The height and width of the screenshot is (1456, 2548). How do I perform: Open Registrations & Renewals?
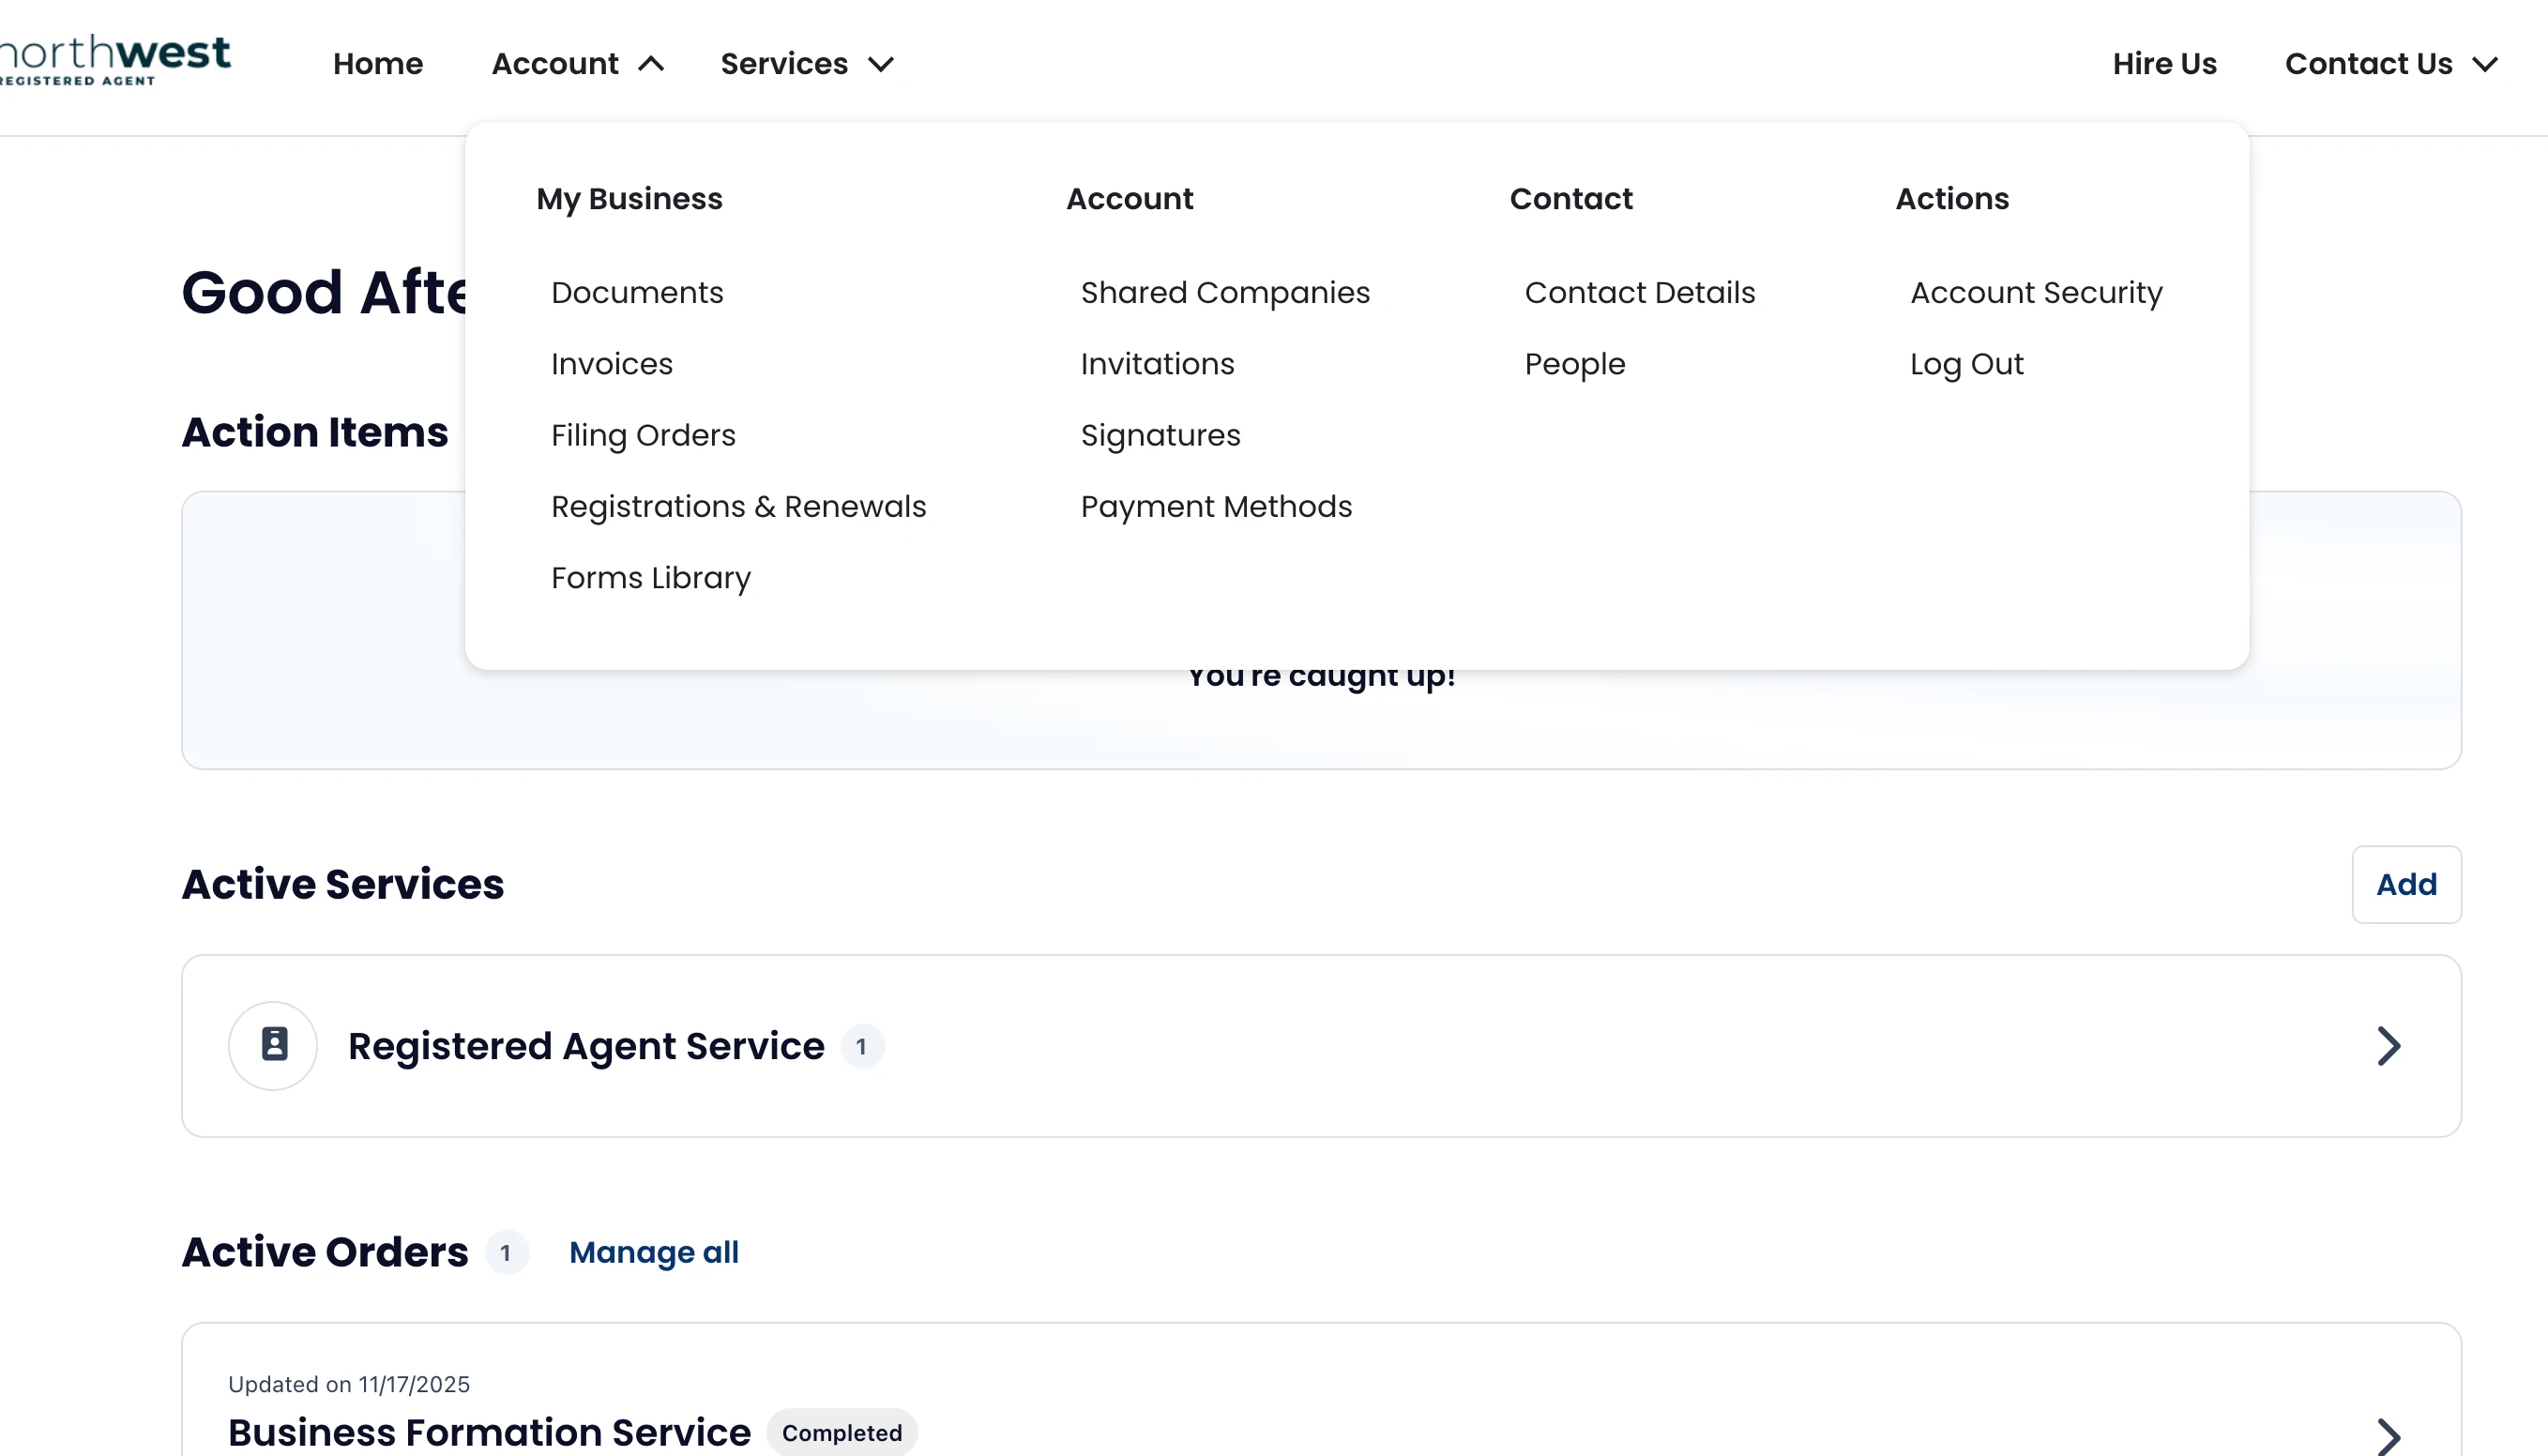point(738,506)
